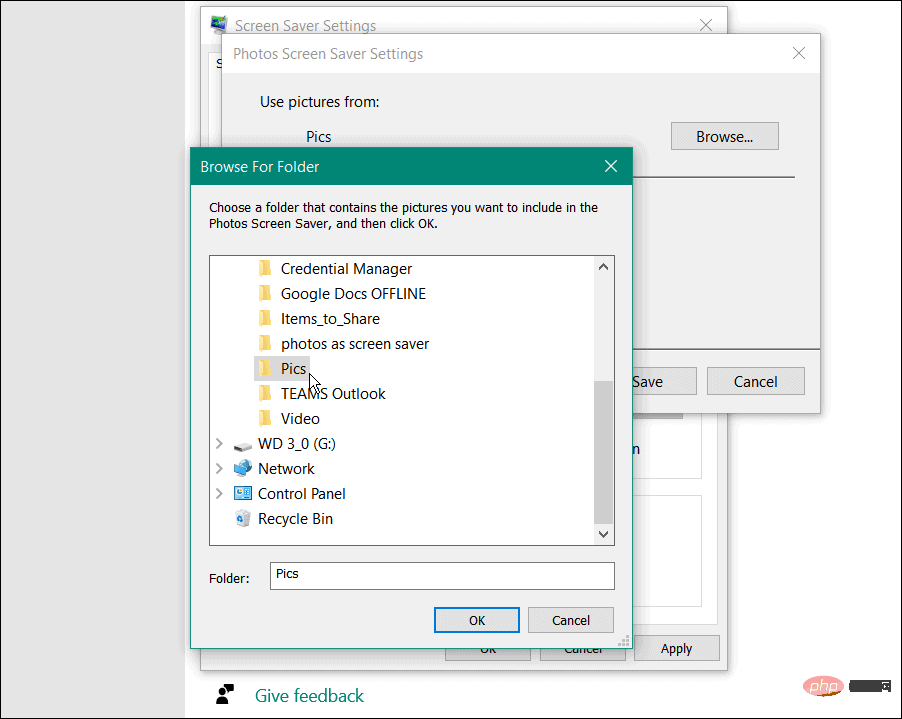Click the Google Docs OFFLINE folder icon
This screenshot has width=902, height=719.
click(265, 293)
